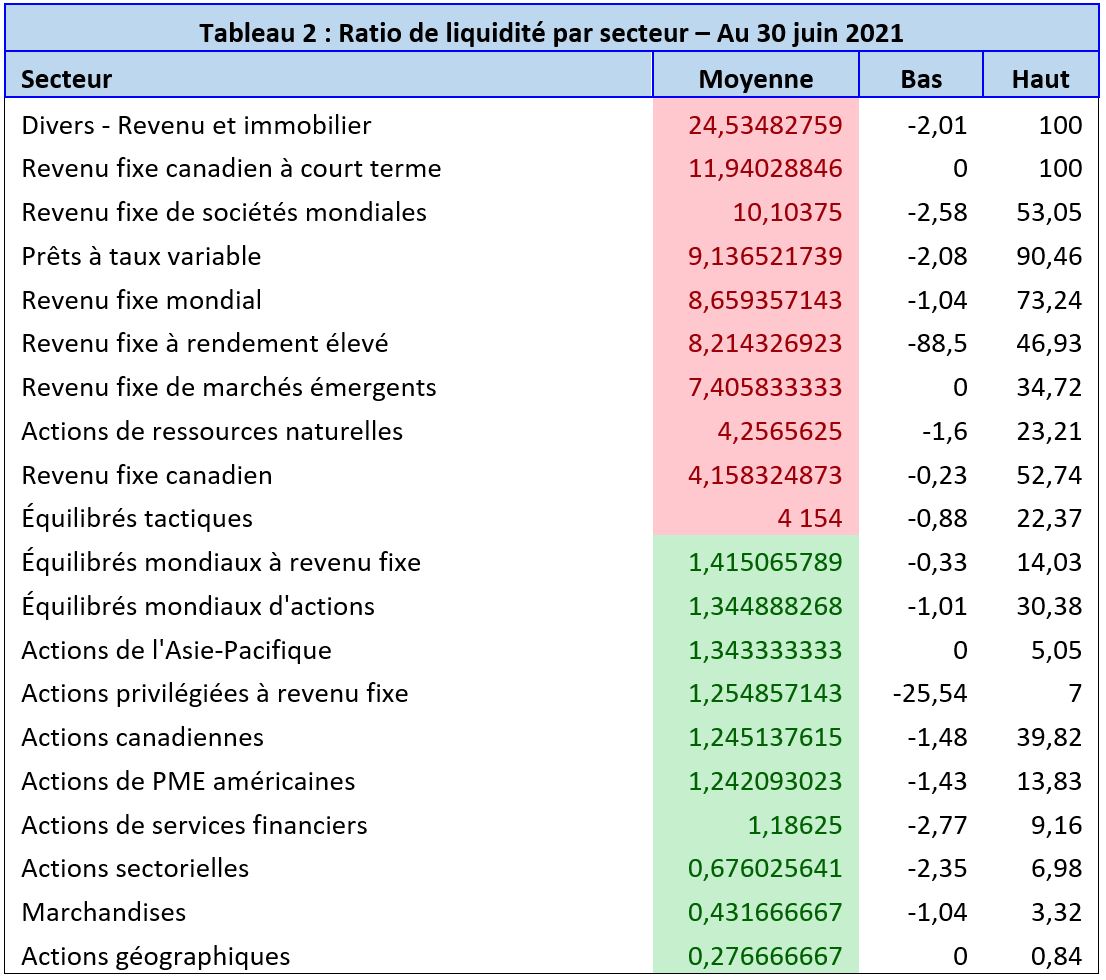Viewport: 1106px width, 980px height.
Task: Select the average value 0,276666667
Action: tap(765, 956)
